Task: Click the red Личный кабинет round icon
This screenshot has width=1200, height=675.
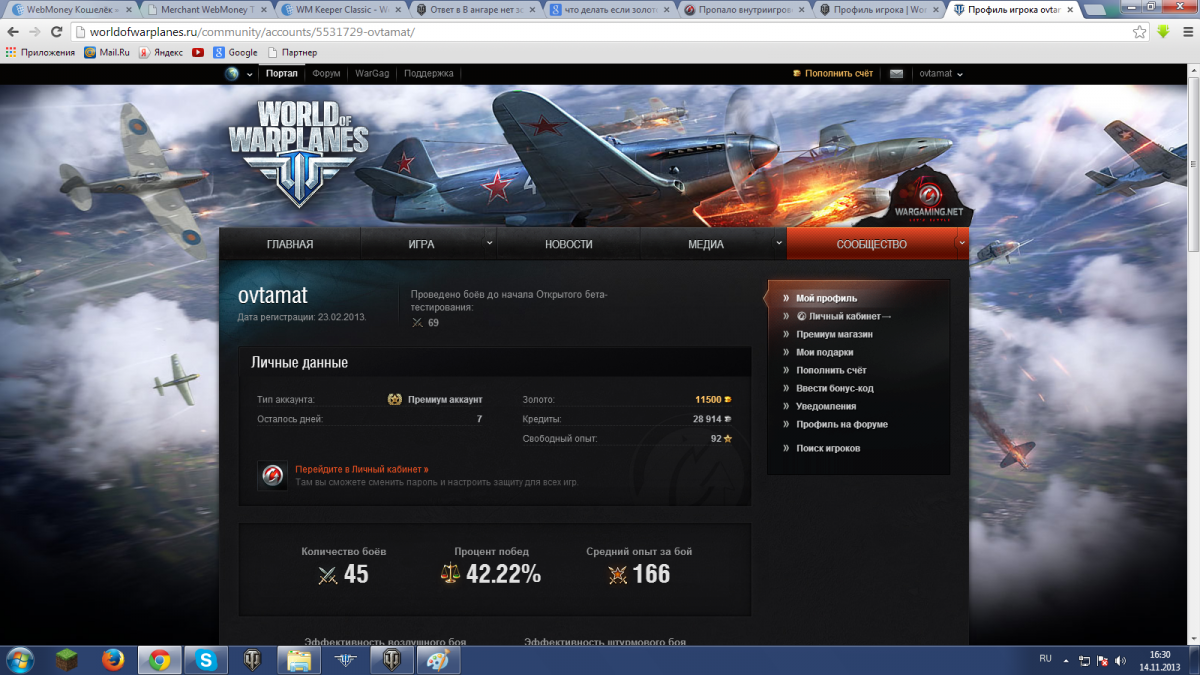Action: (272, 475)
